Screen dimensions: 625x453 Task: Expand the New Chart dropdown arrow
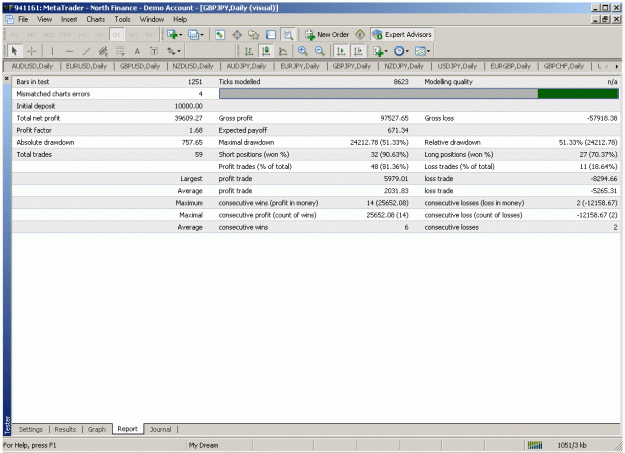[x=181, y=35]
